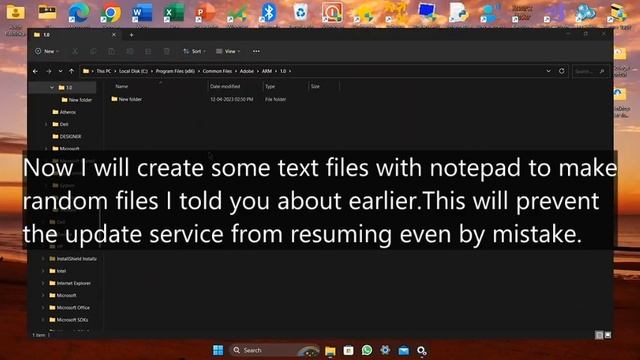Click the Share icon in Explorer toolbar
The image size is (640, 360).
coord(148,51)
